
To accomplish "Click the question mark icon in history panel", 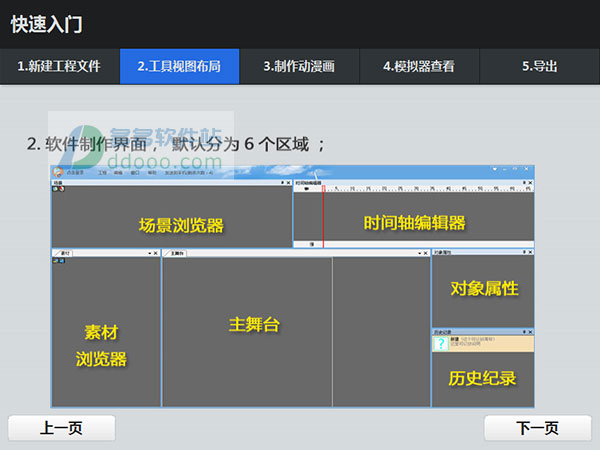I will [440, 343].
